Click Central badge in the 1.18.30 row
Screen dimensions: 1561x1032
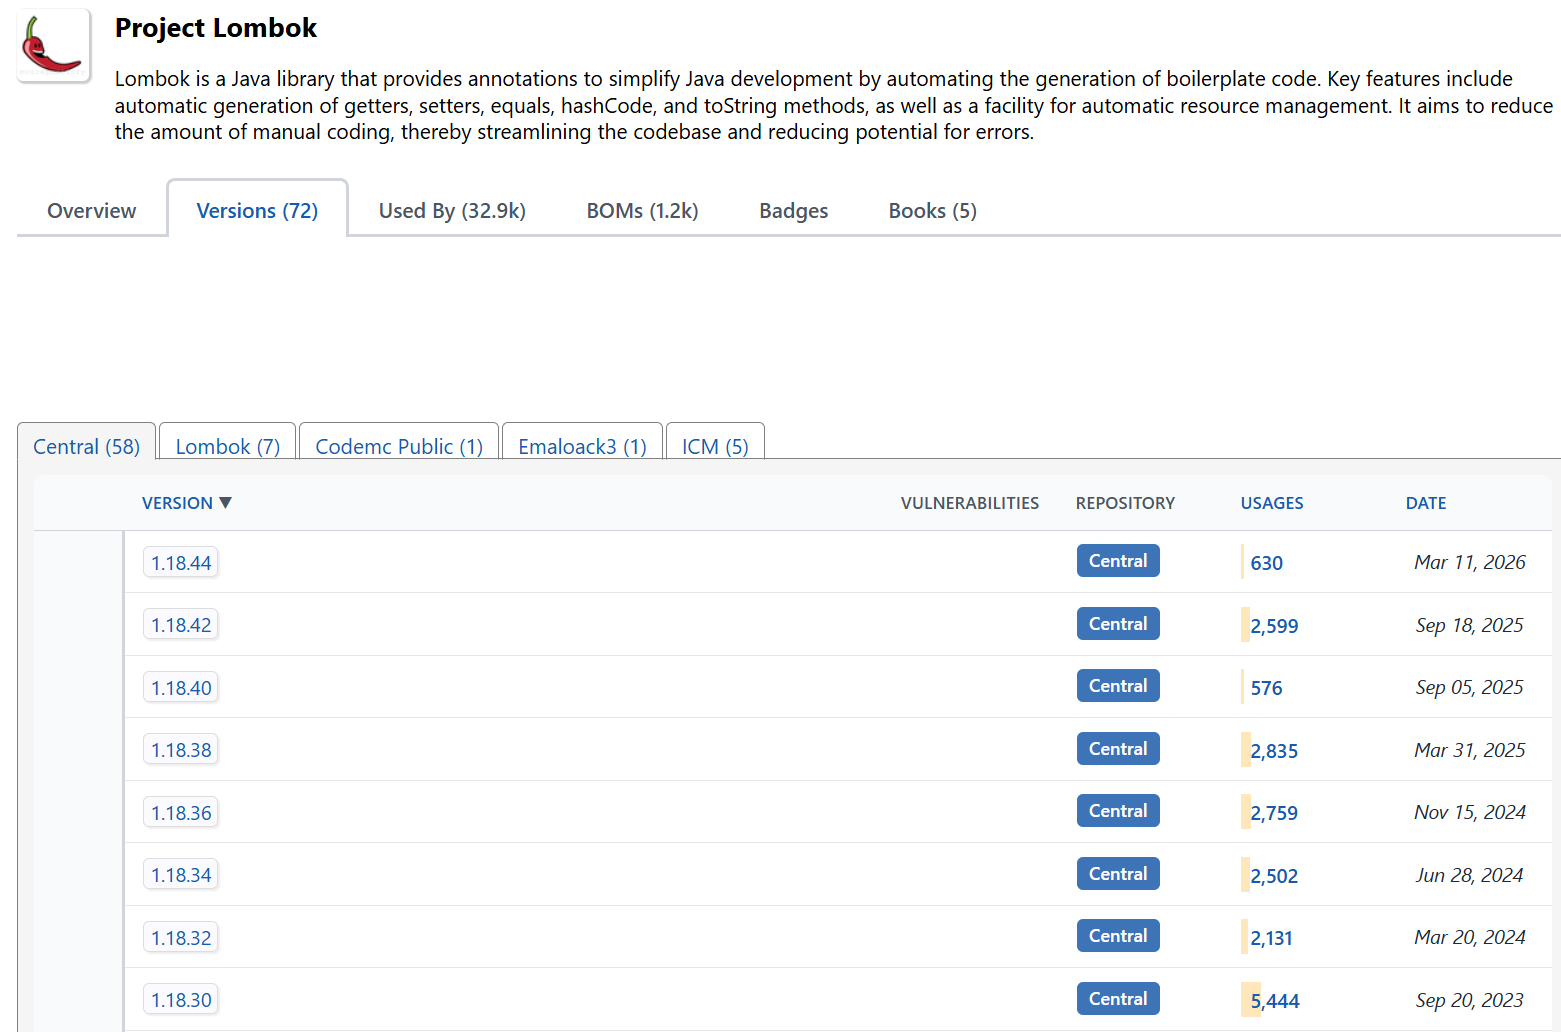(x=1118, y=999)
